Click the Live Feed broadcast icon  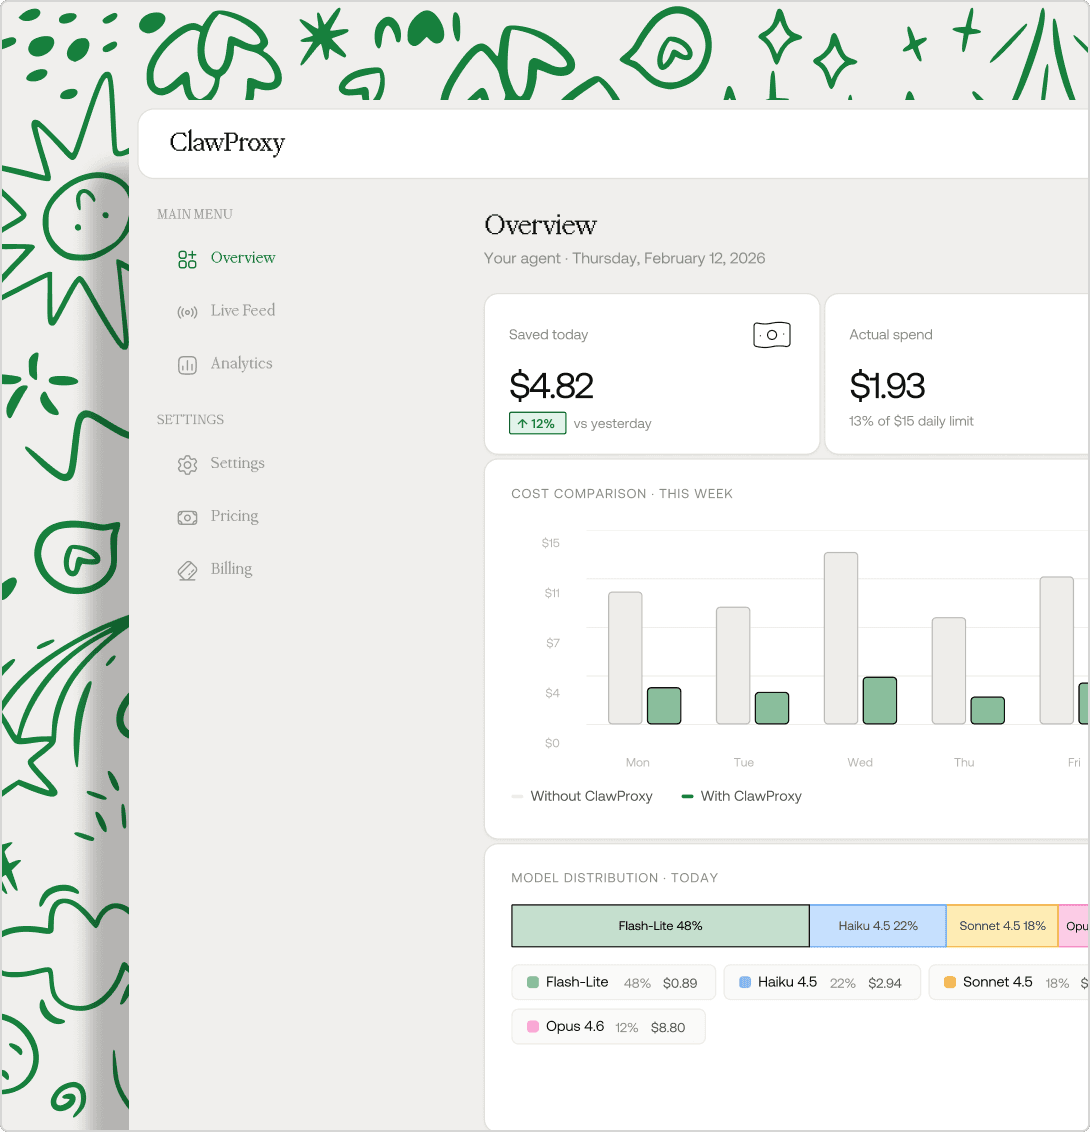[x=187, y=312]
